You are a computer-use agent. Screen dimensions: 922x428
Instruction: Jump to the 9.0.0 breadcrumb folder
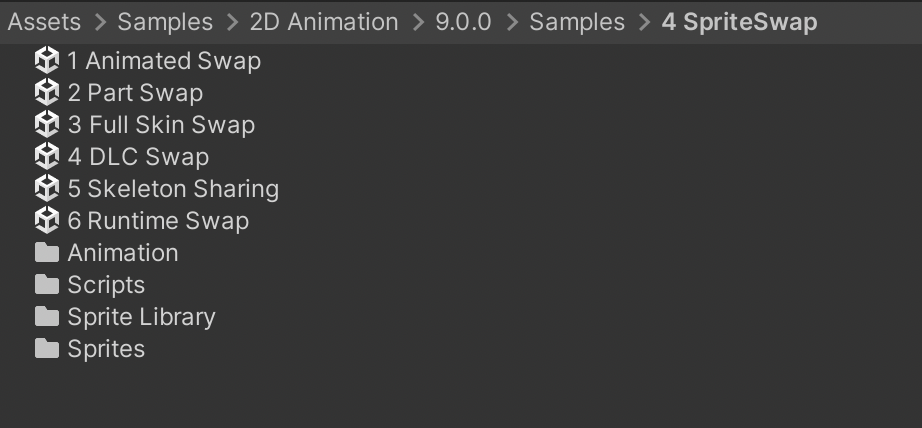463,22
